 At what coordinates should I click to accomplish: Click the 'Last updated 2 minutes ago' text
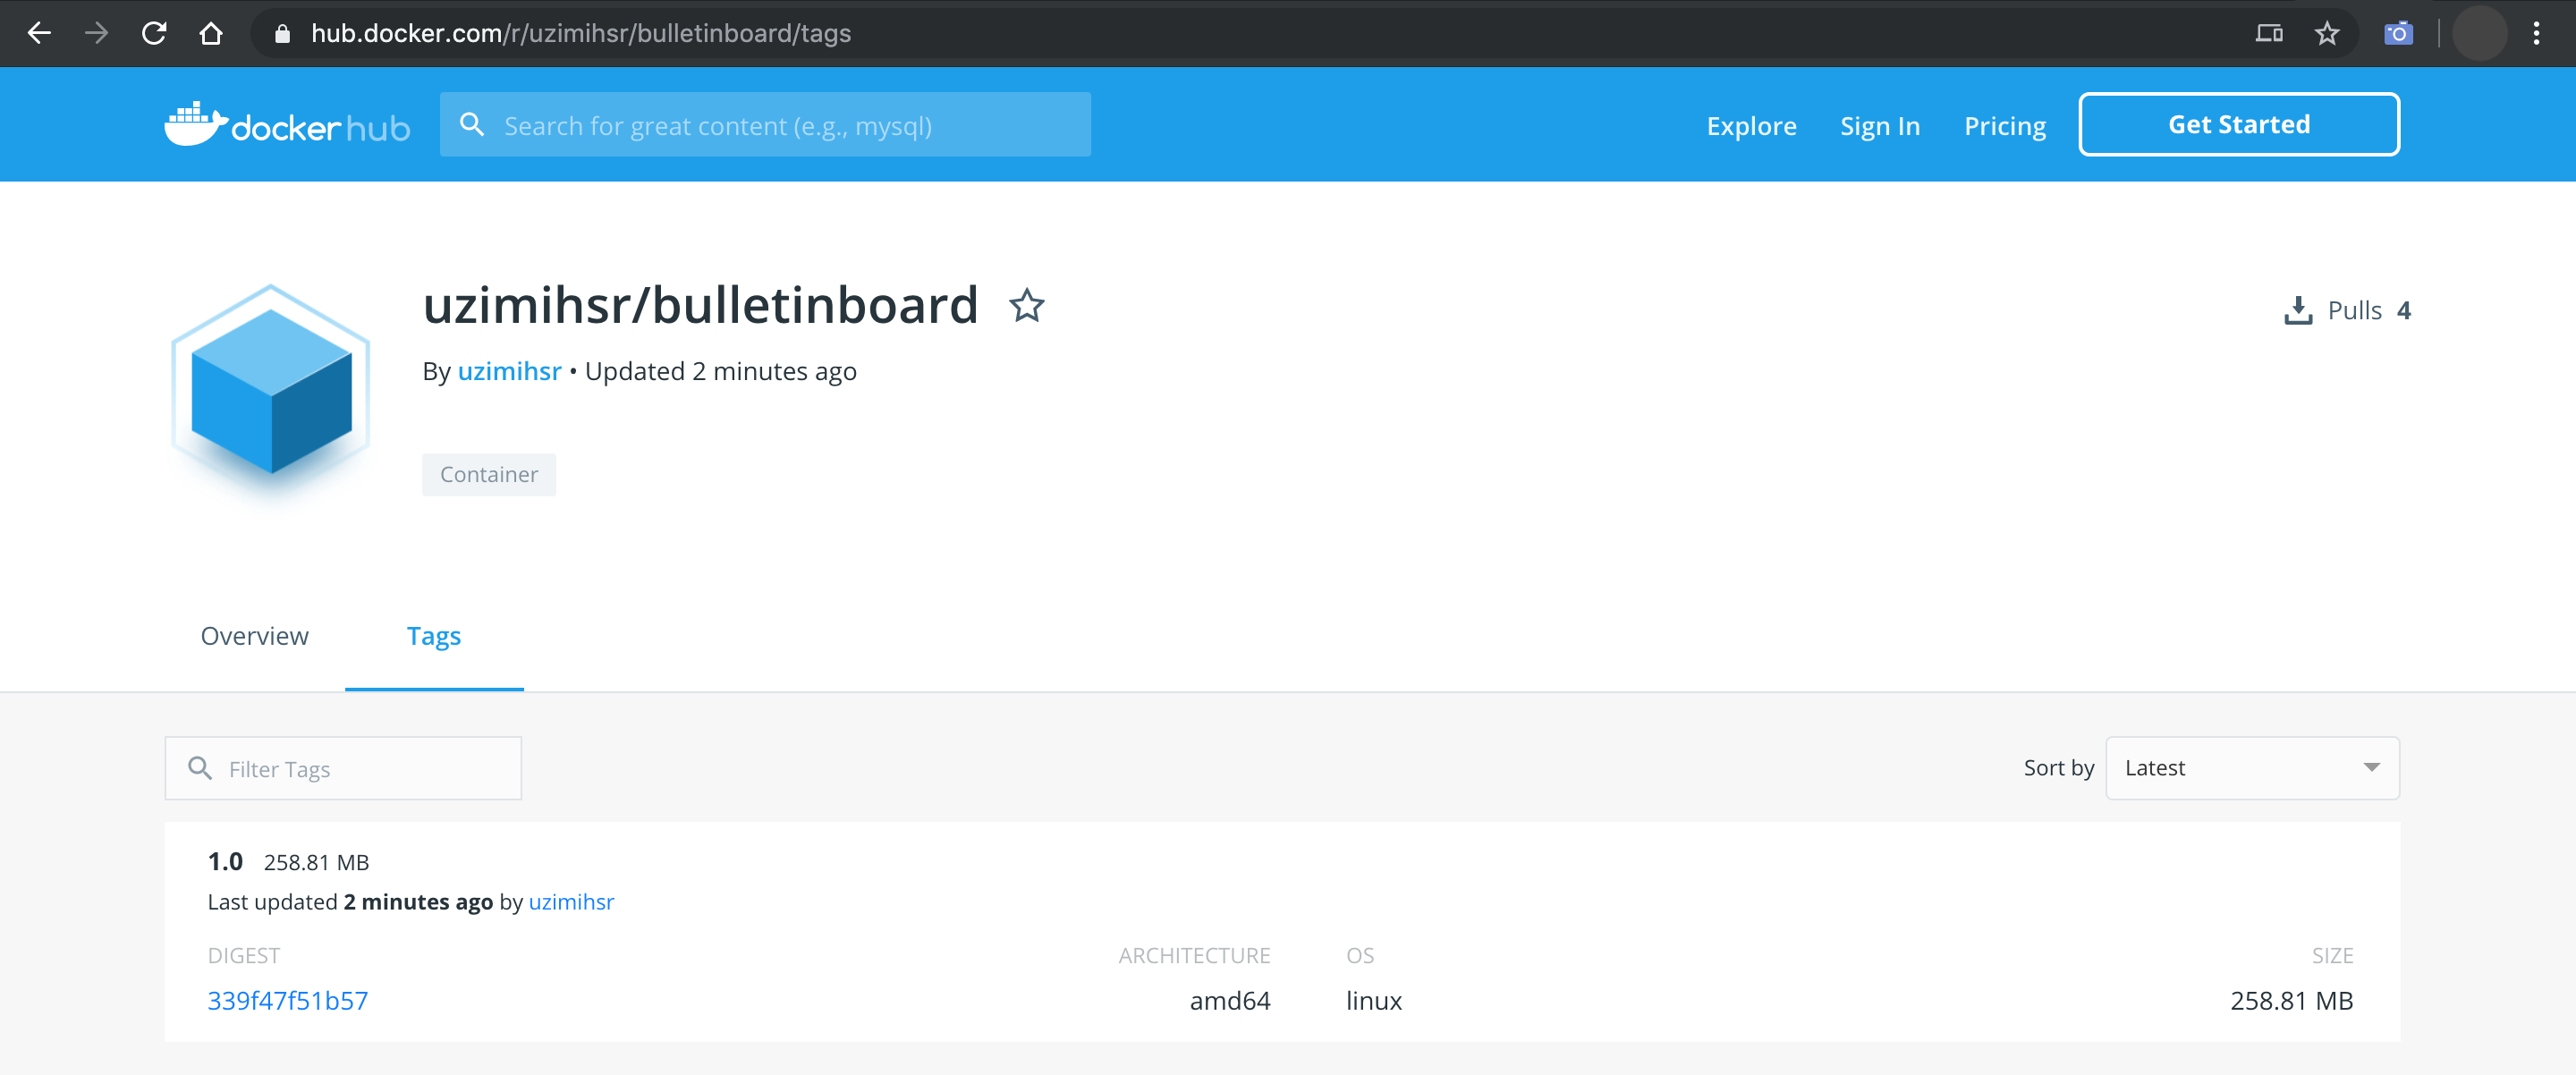tap(350, 901)
